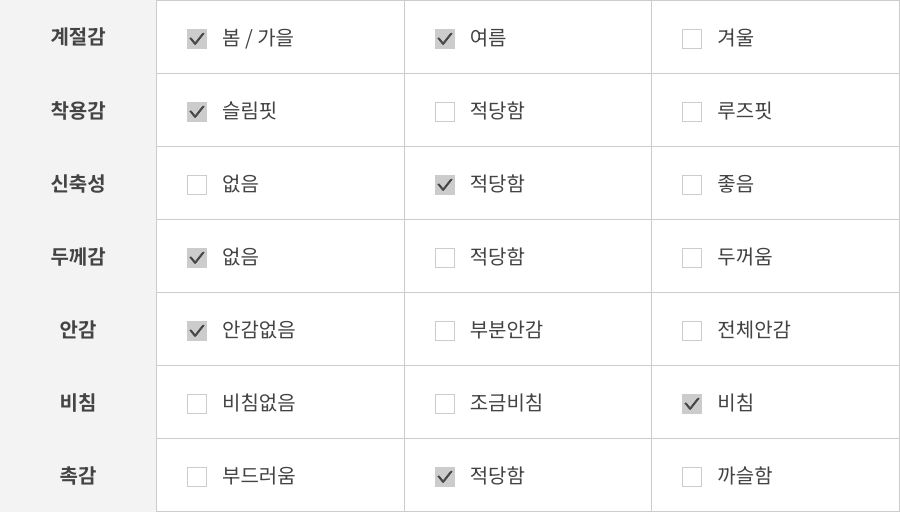Check 없음 in the 신축성 row
Screen dimensions: 900x512
pyautogui.click(x=197, y=185)
